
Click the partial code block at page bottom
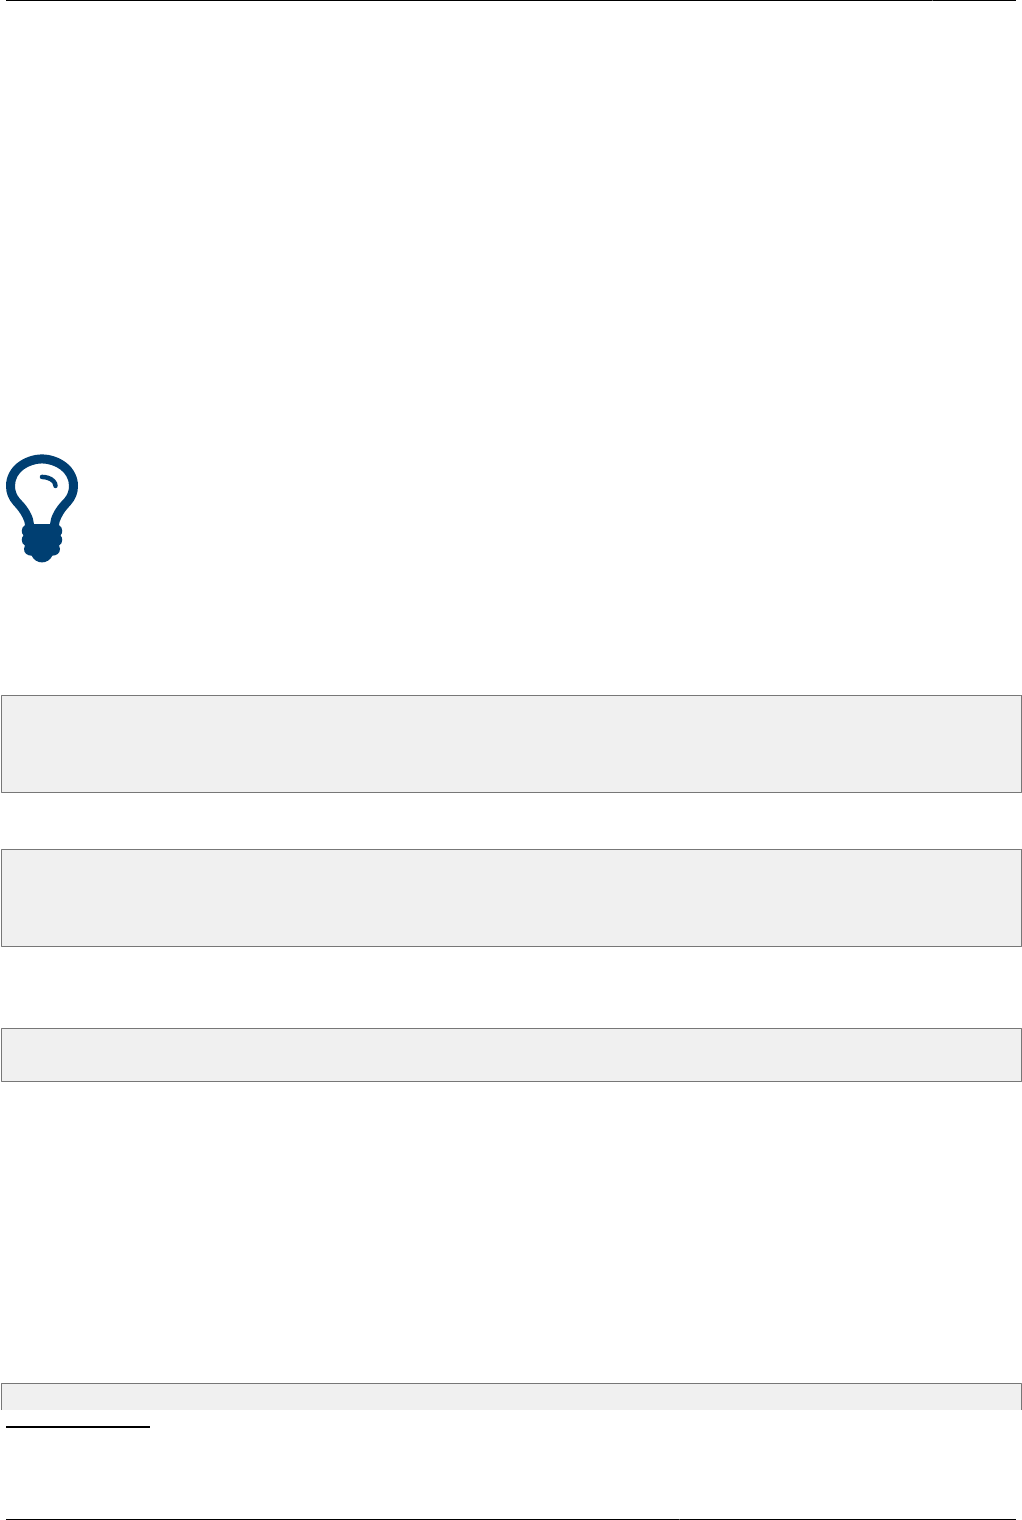coord(511,1396)
